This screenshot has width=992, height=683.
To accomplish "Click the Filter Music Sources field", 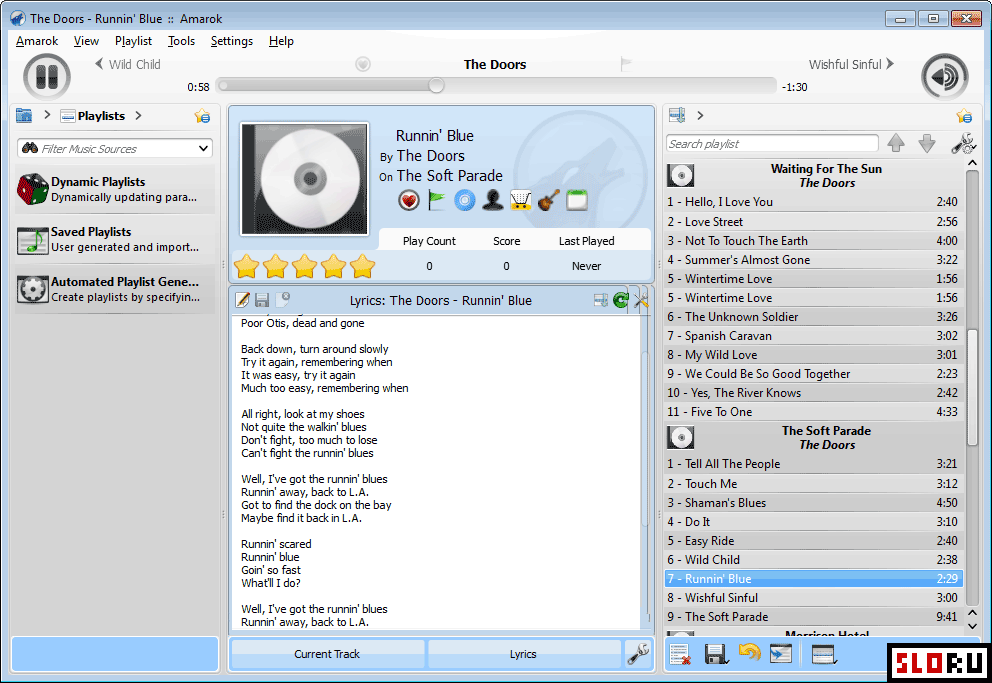I will pos(115,149).
